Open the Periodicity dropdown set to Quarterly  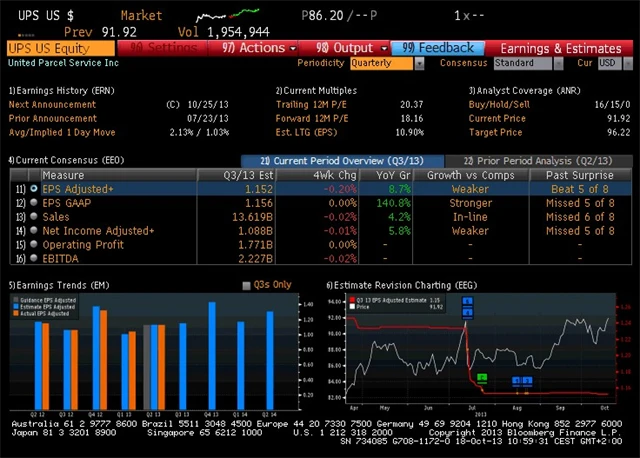[387, 63]
